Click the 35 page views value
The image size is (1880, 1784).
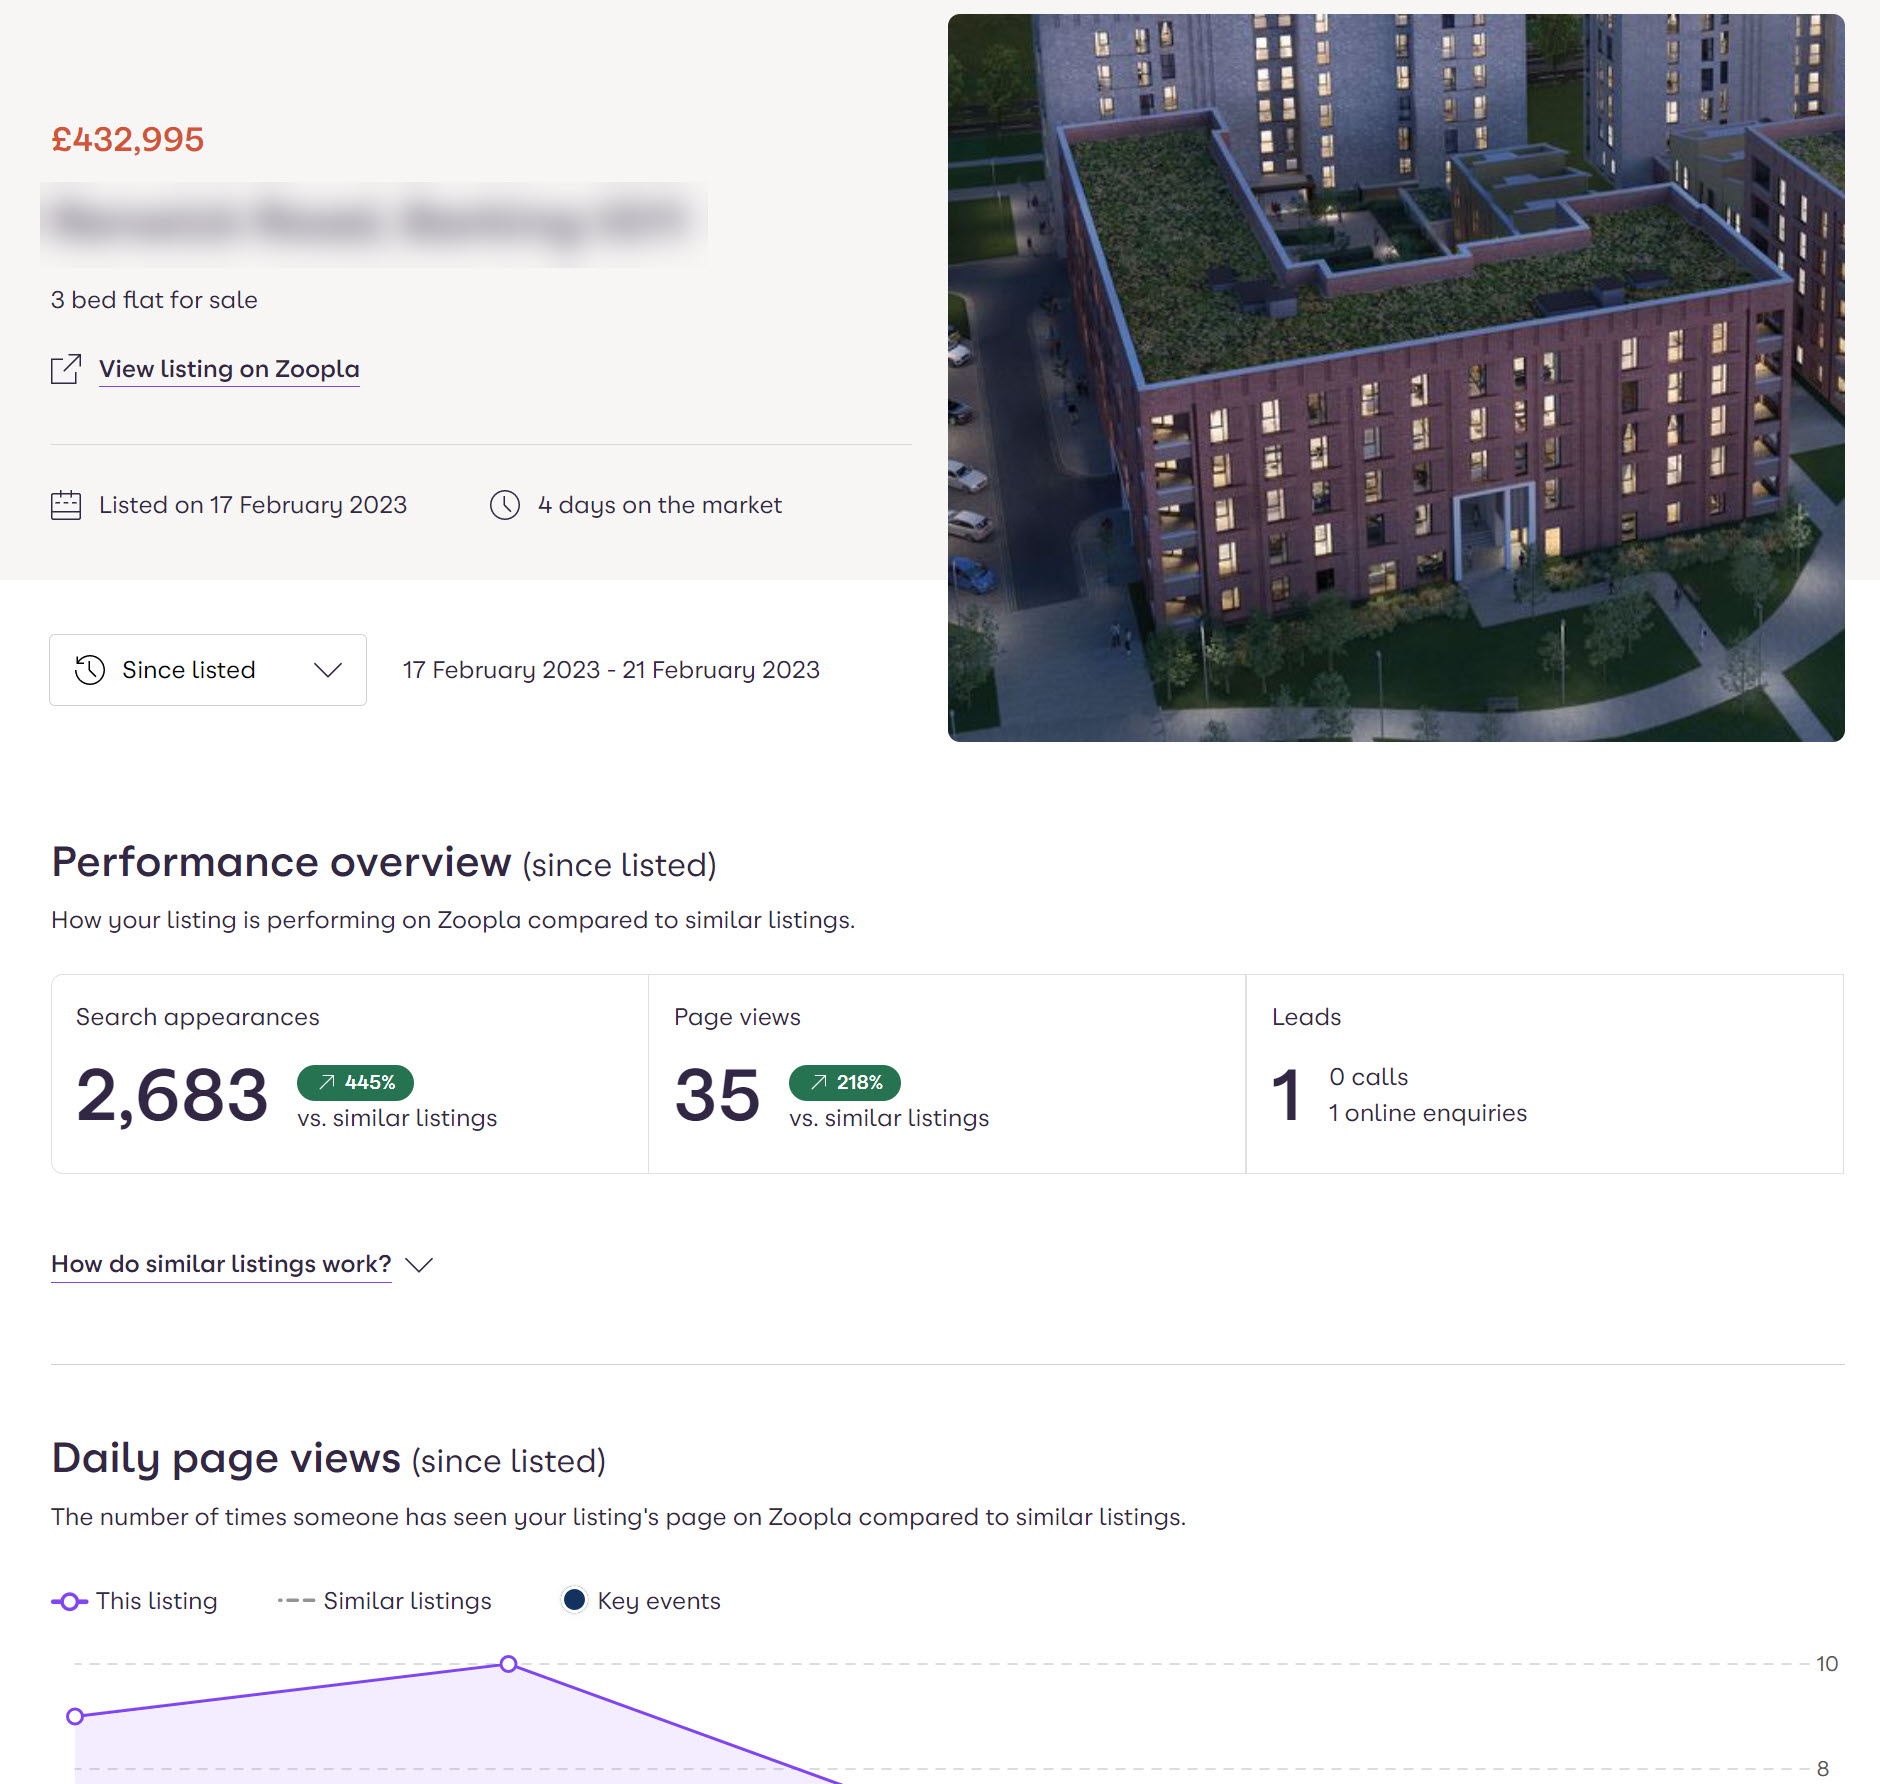(717, 1095)
